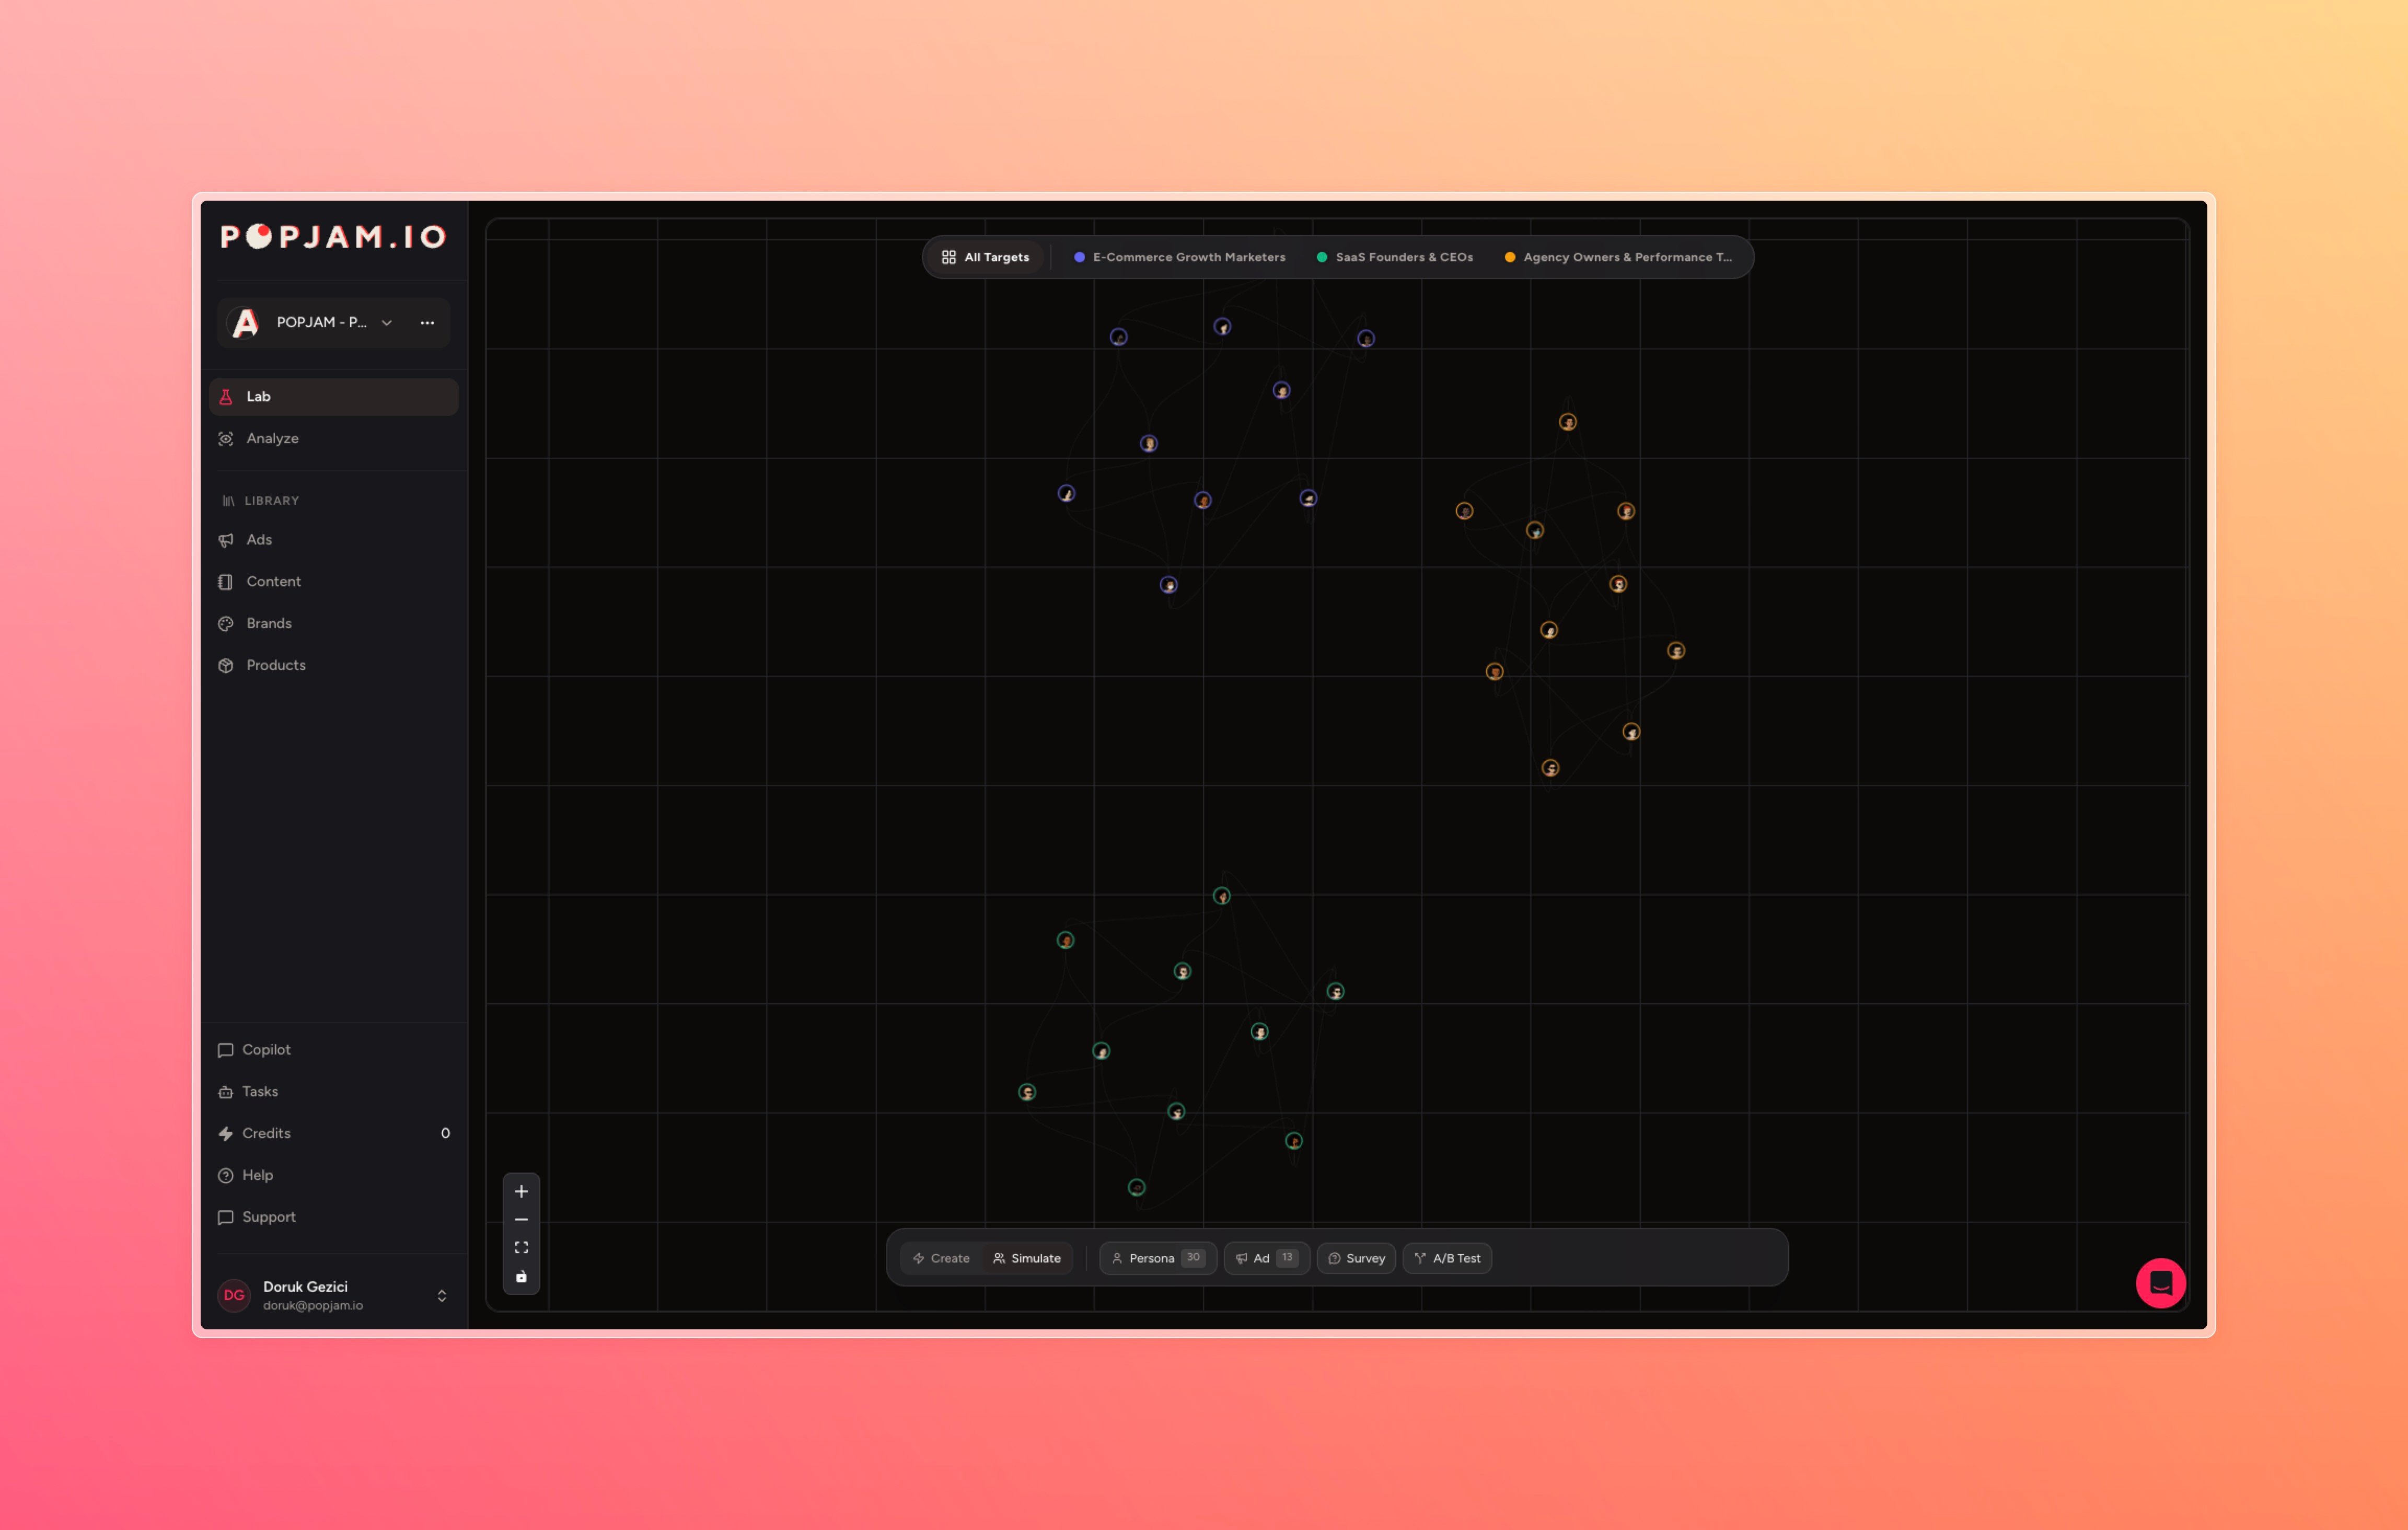Viewport: 2408px width, 1530px height.
Task: Open the pink chat bubble widget
Action: [x=2160, y=1282]
